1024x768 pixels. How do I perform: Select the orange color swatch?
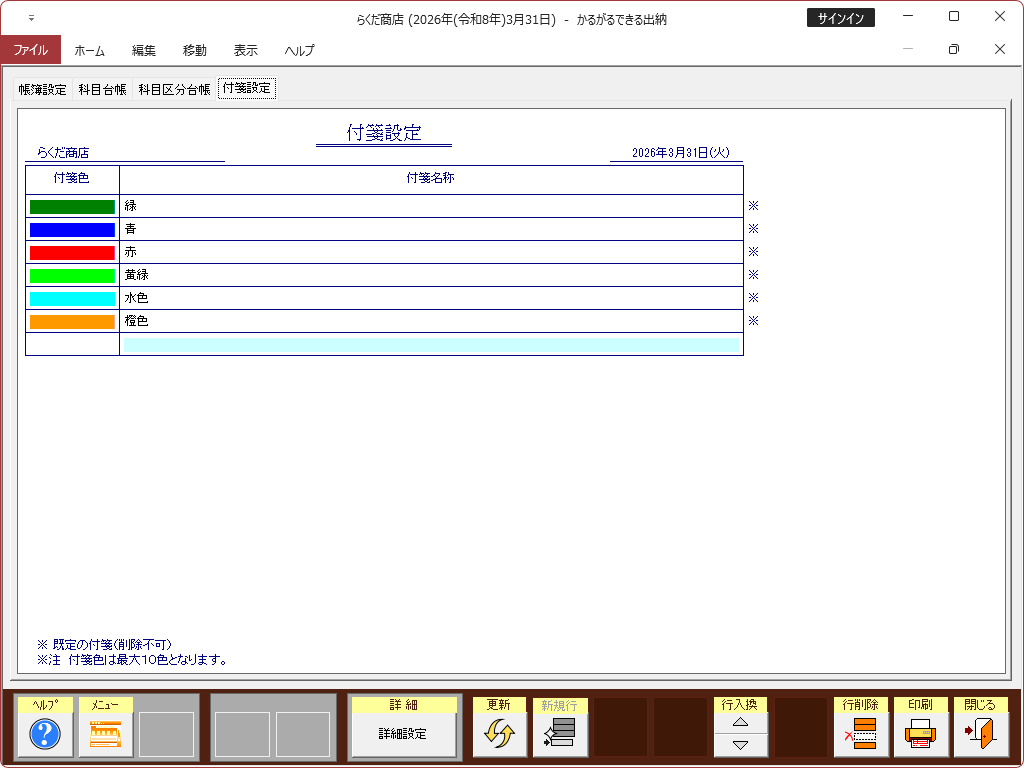(72, 321)
